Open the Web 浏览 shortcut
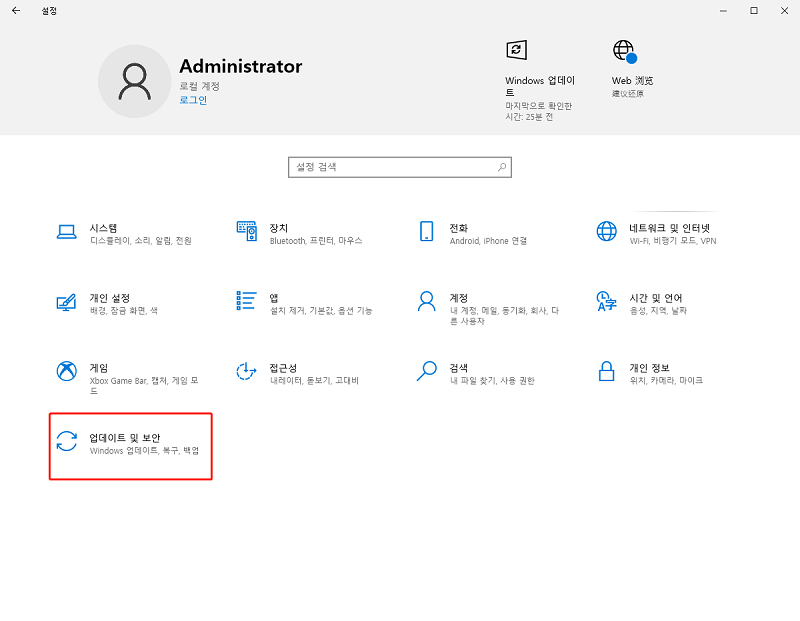This screenshot has height=621, width=800. 624,49
